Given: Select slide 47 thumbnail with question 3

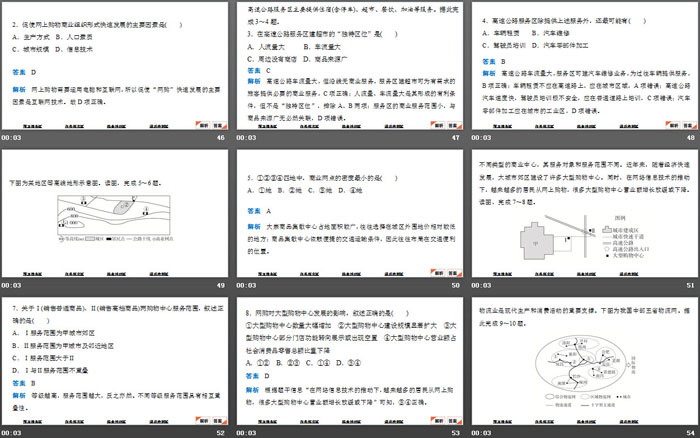Looking at the screenshot, I should pyautogui.click(x=350, y=66).
